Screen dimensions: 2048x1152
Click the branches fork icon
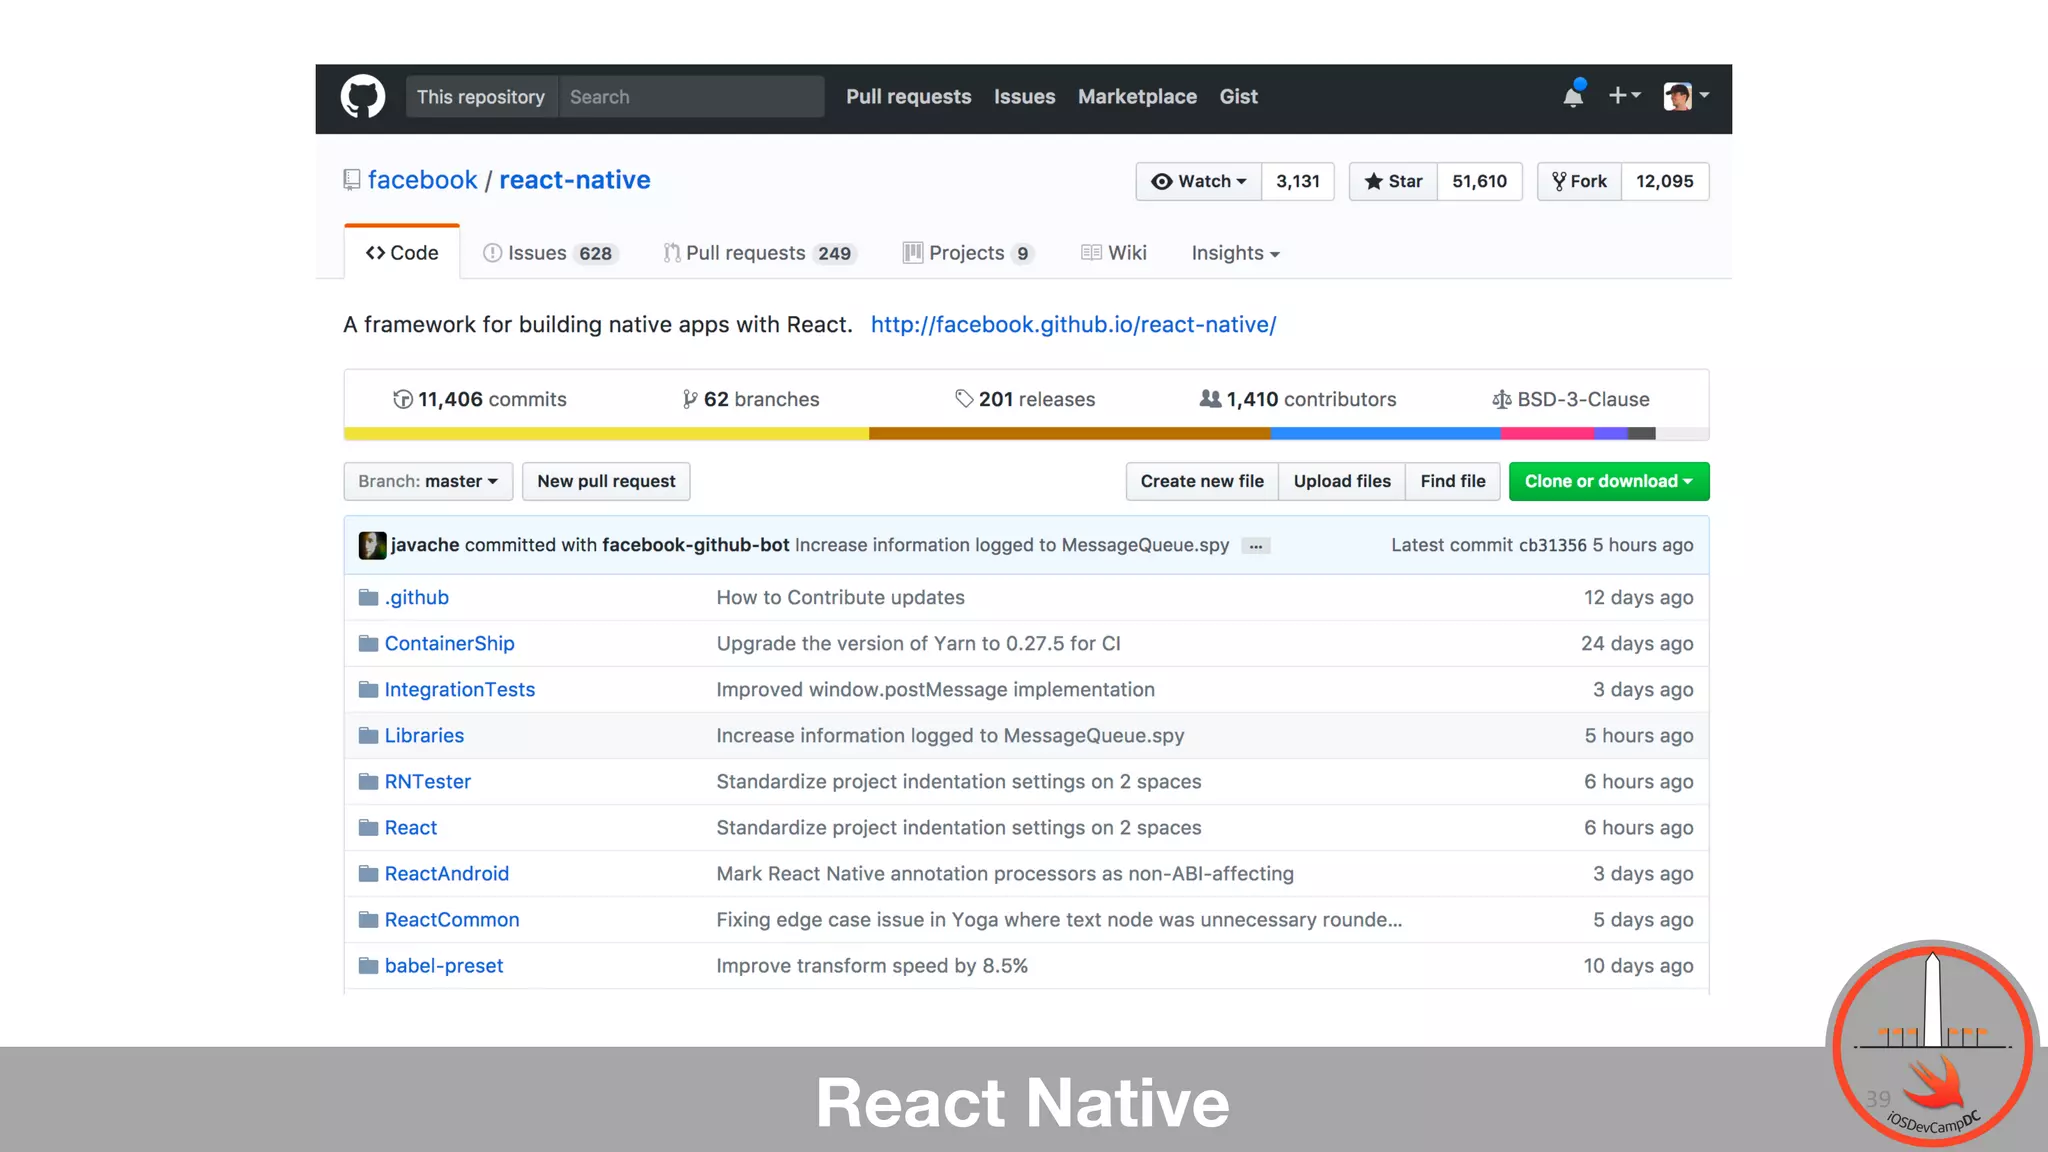click(x=689, y=400)
